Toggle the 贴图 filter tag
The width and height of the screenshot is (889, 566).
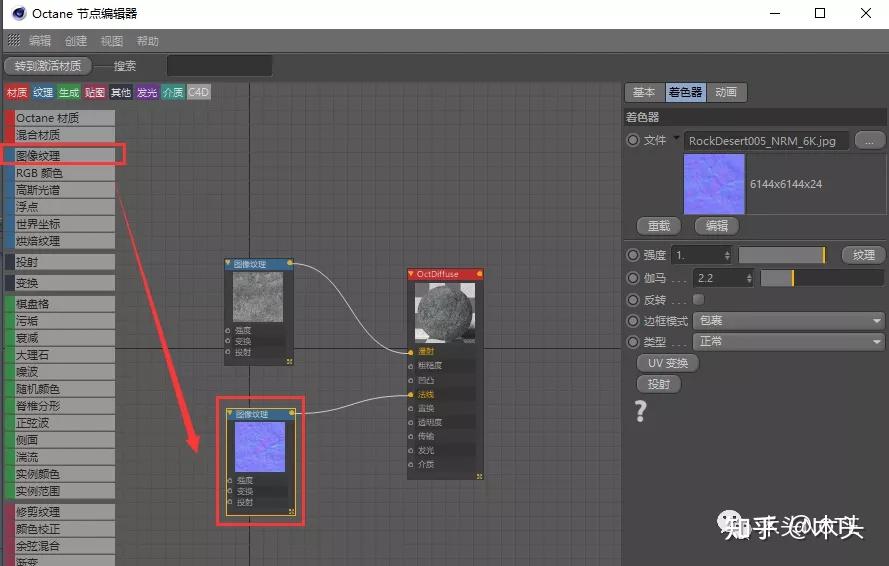[95, 92]
